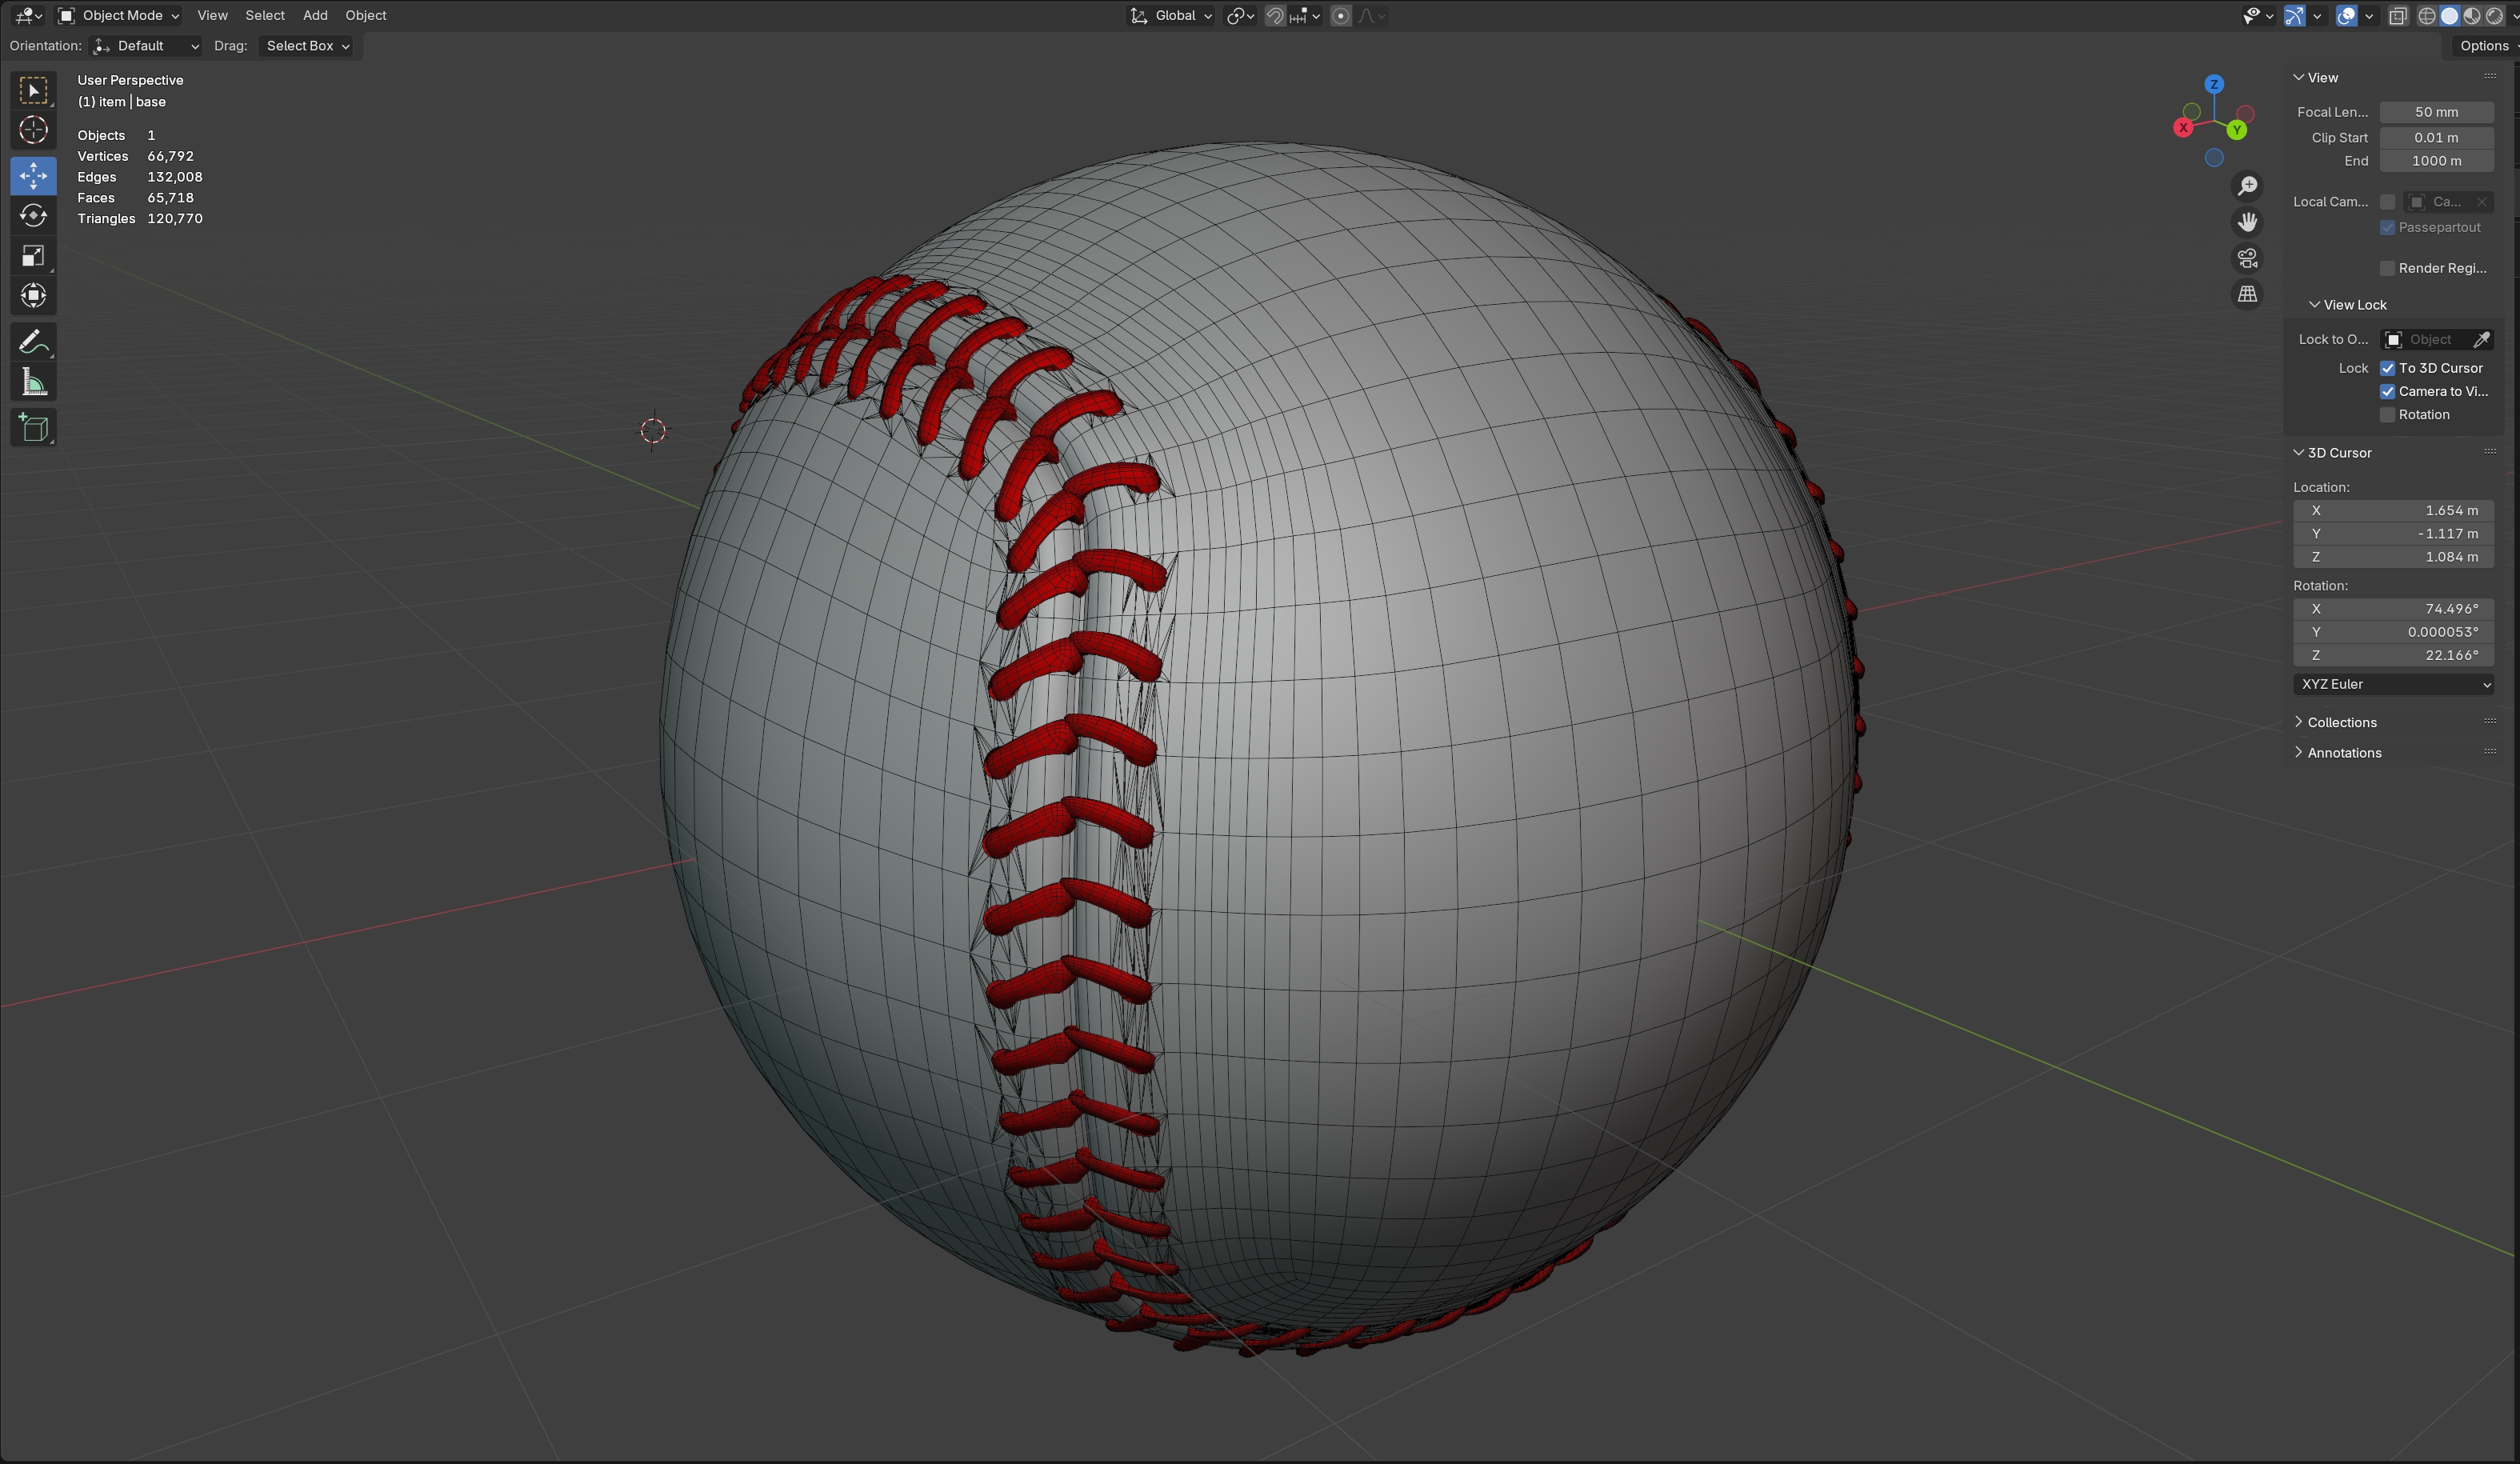This screenshot has width=2520, height=1464.
Task: Select the Annotate pencil tool
Action: pos(33,342)
